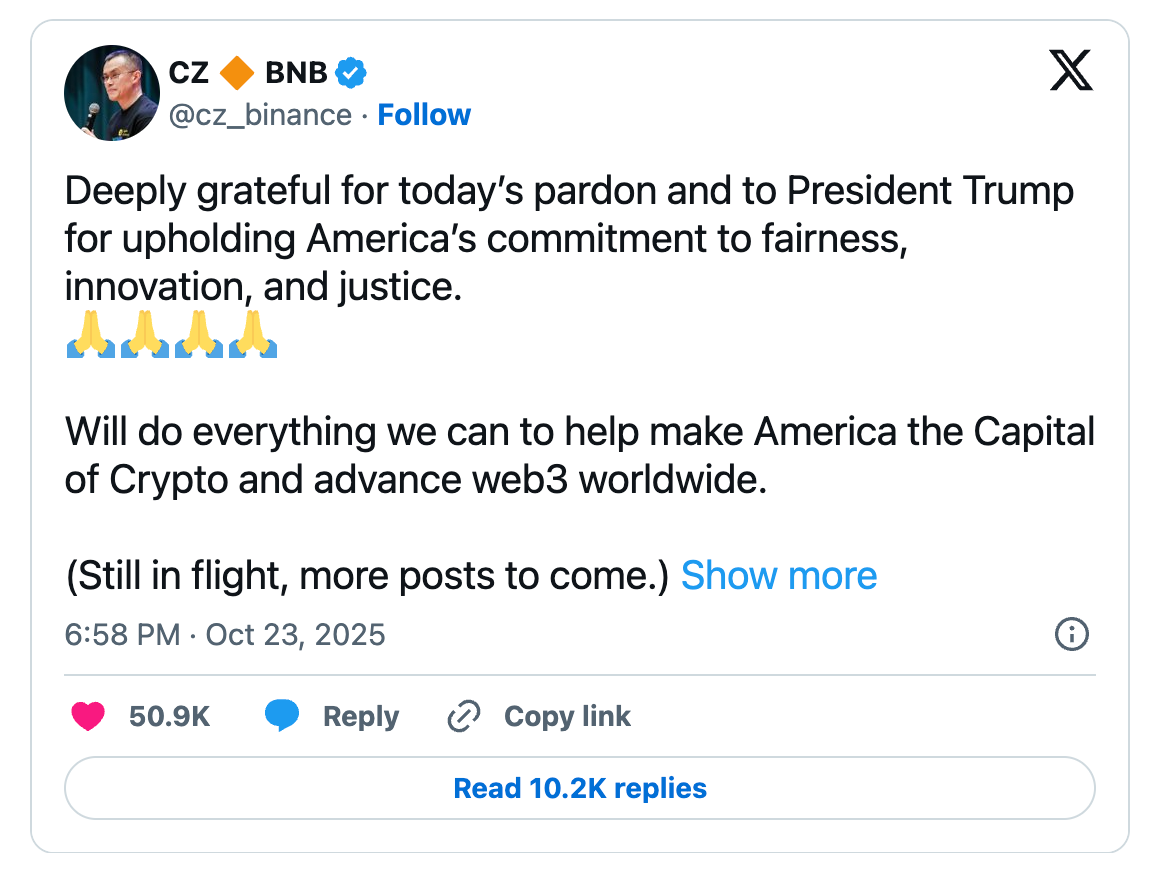
Task: Click the Copy link text
Action: tap(567, 716)
